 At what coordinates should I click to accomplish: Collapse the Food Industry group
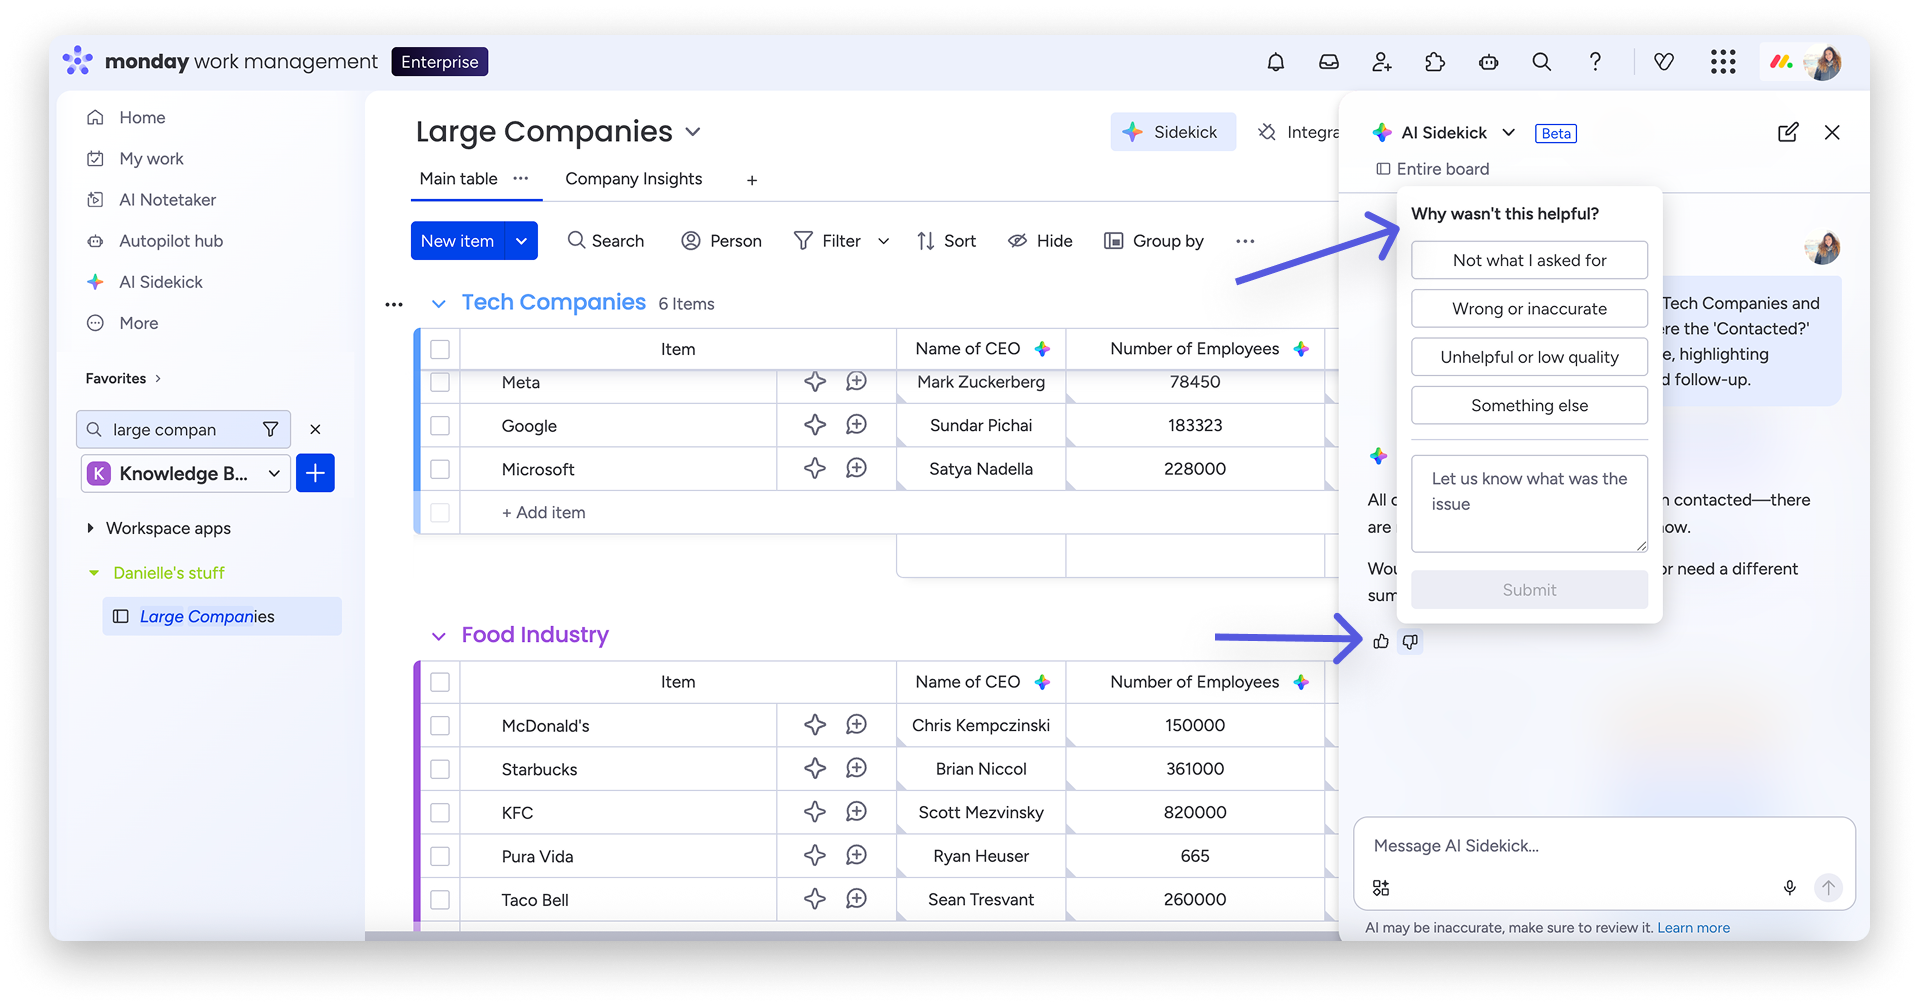pyautogui.click(x=438, y=636)
